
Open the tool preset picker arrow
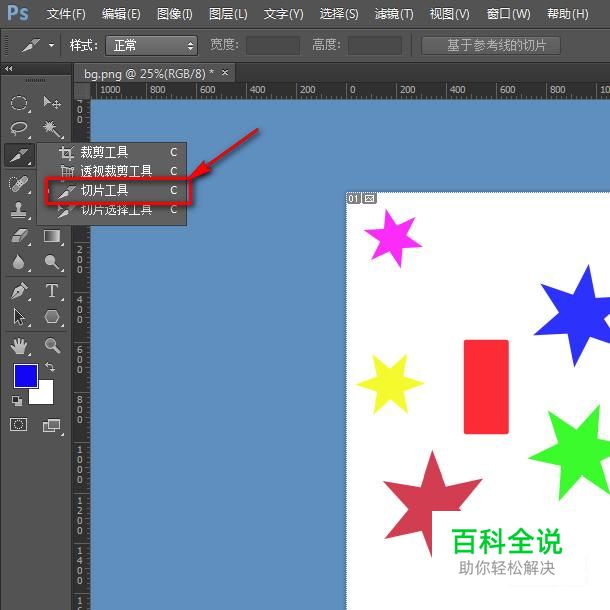tap(51, 45)
